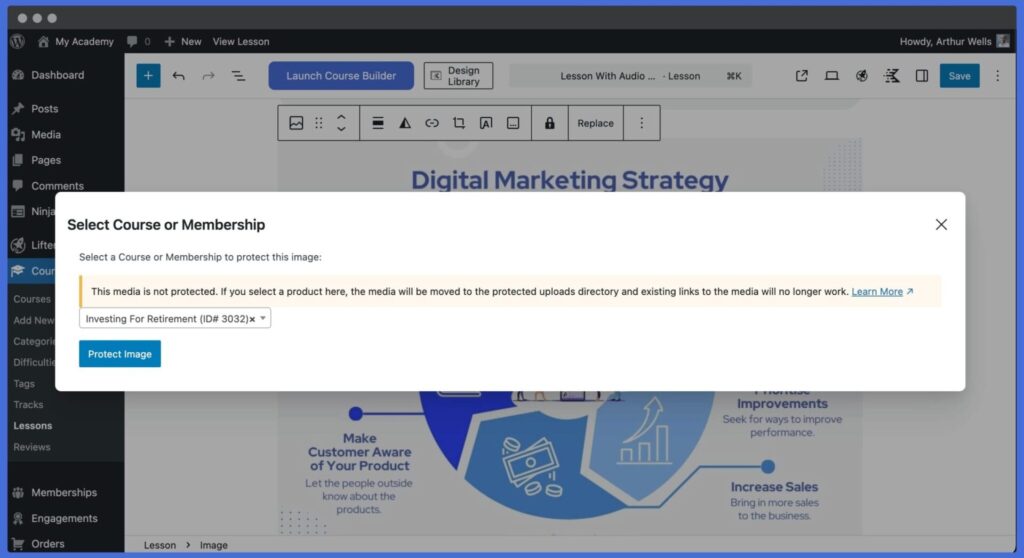Toggle the settings sidebar panel

[x=921, y=76]
